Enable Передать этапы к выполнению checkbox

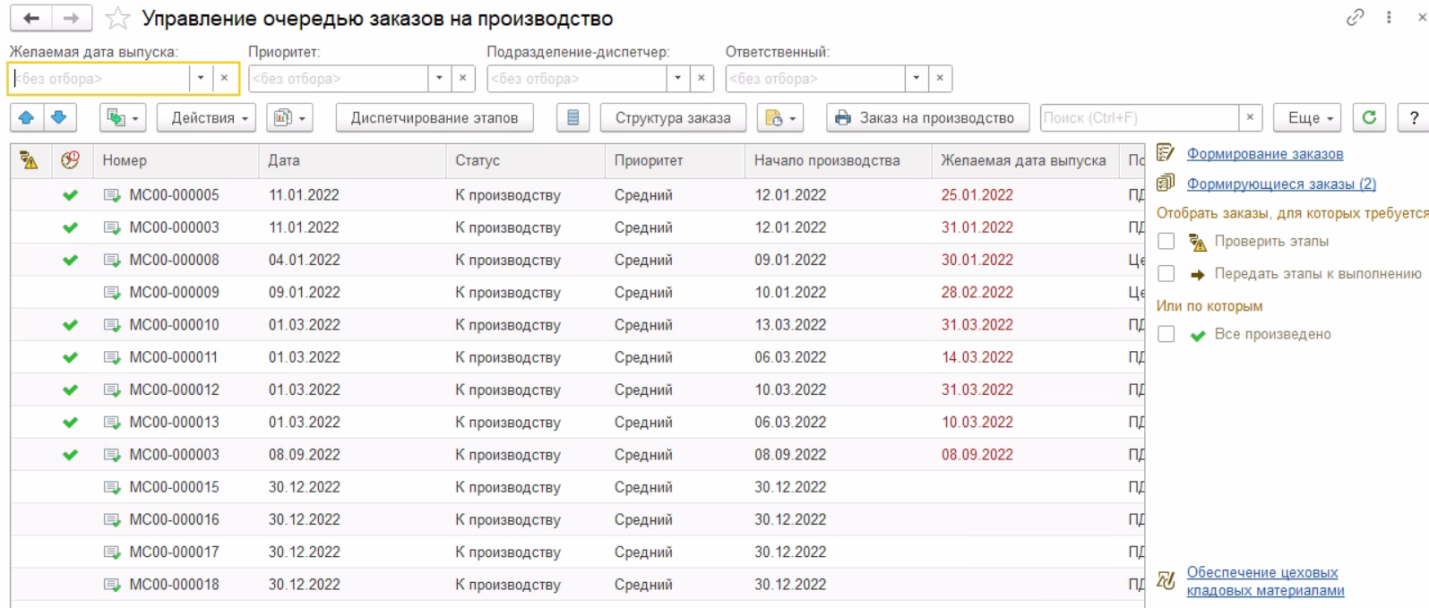pos(1166,274)
